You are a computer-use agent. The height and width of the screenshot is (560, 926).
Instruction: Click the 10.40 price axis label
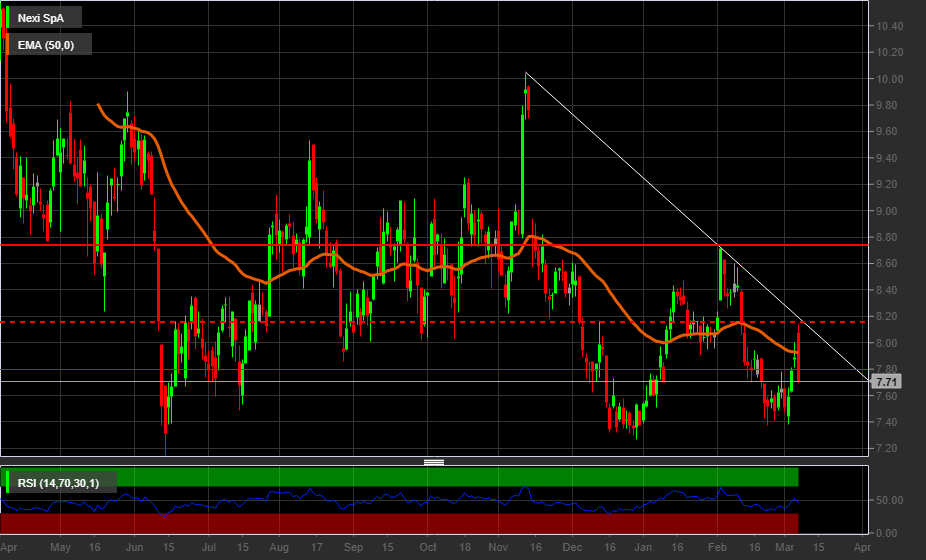pos(889,26)
